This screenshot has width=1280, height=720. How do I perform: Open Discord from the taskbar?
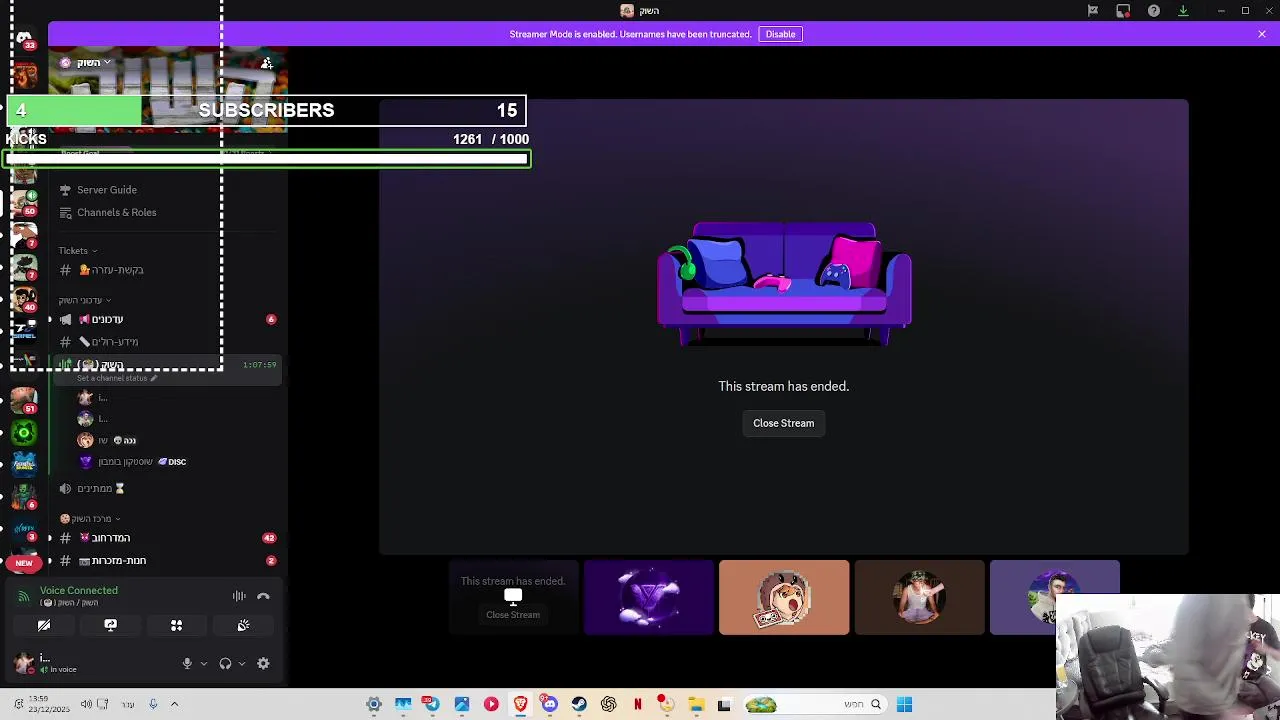[x=549, y=704]
